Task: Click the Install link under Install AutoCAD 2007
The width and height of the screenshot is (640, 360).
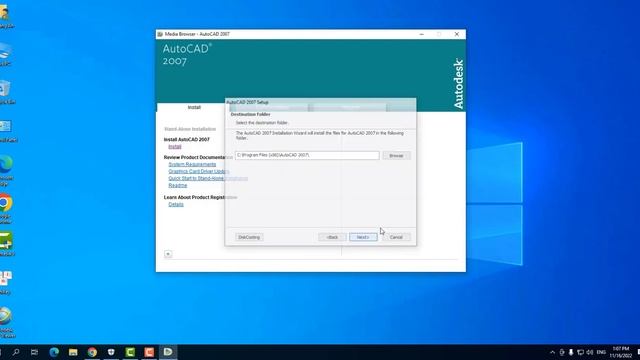Action: (175, 147)
